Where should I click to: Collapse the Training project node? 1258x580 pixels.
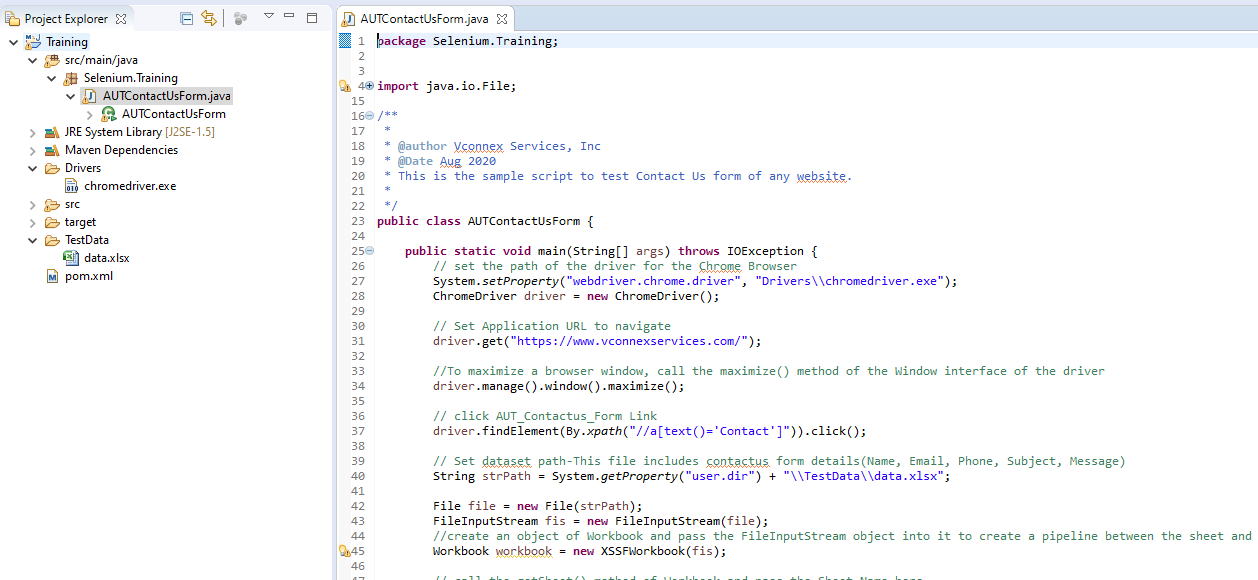[13, 41]
